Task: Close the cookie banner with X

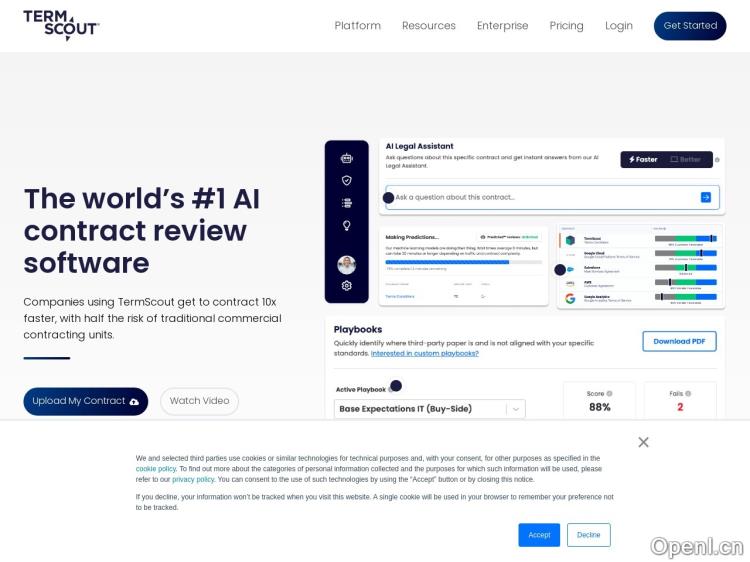Action: tap(643, 442)
